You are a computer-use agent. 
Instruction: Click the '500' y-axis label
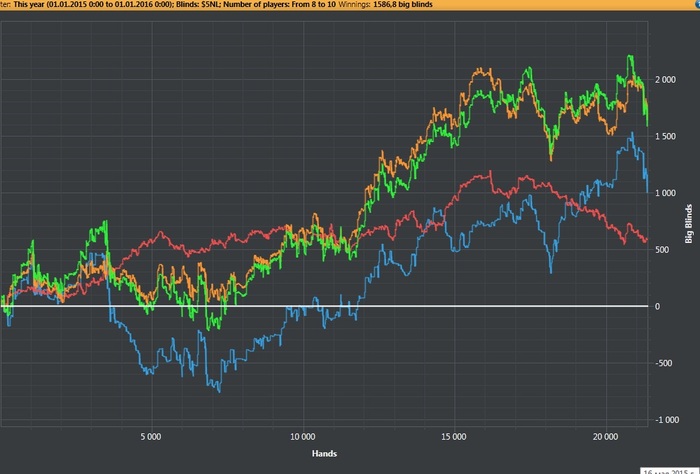coord(662,249)
